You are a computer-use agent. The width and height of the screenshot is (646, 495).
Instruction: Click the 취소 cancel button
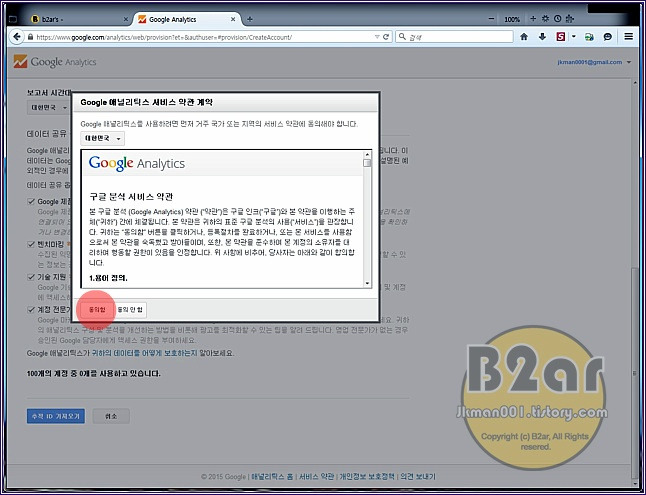pyautogui.click(x=111, y=416)
